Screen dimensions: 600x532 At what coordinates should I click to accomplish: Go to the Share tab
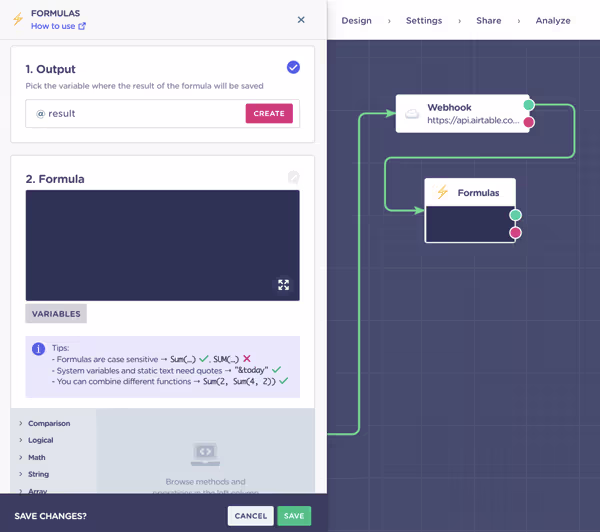(x=489, y=21)
